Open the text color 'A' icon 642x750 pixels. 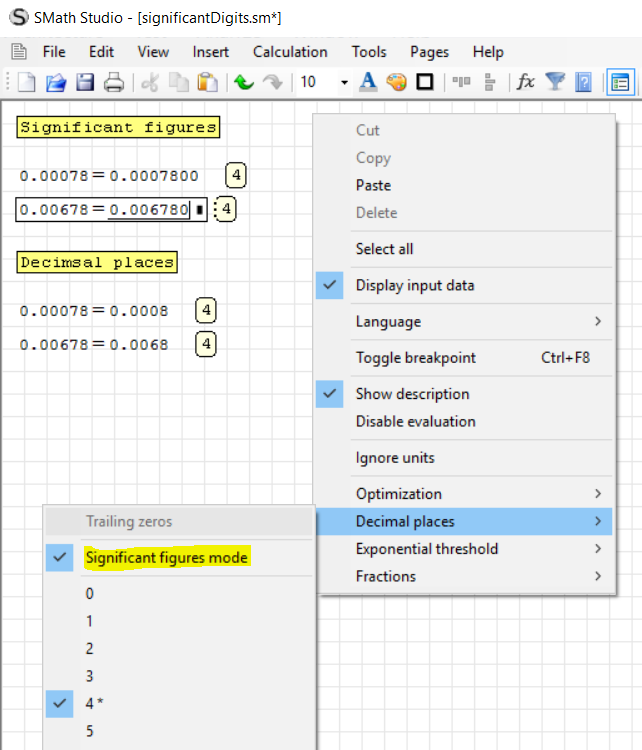[368, 82]
